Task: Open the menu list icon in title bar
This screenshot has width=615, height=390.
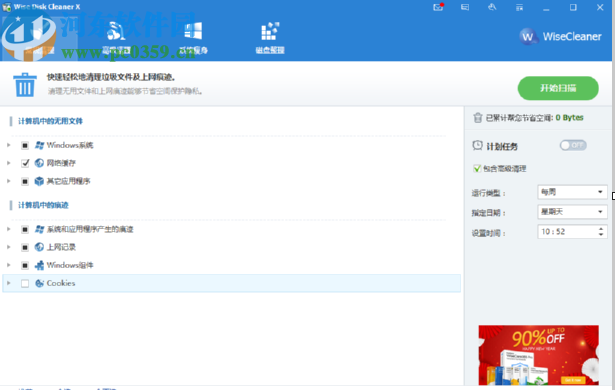Action: [x=519, y=7]
